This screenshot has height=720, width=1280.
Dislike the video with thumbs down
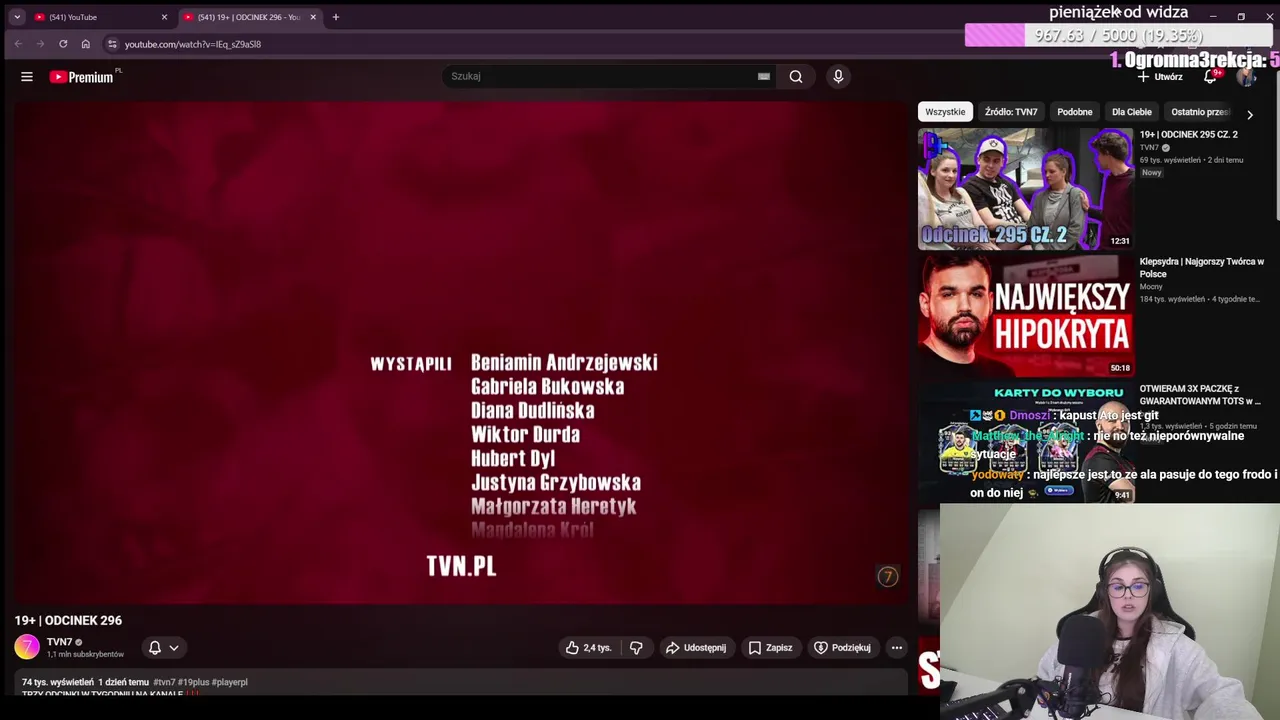click(x=636, y=648)
